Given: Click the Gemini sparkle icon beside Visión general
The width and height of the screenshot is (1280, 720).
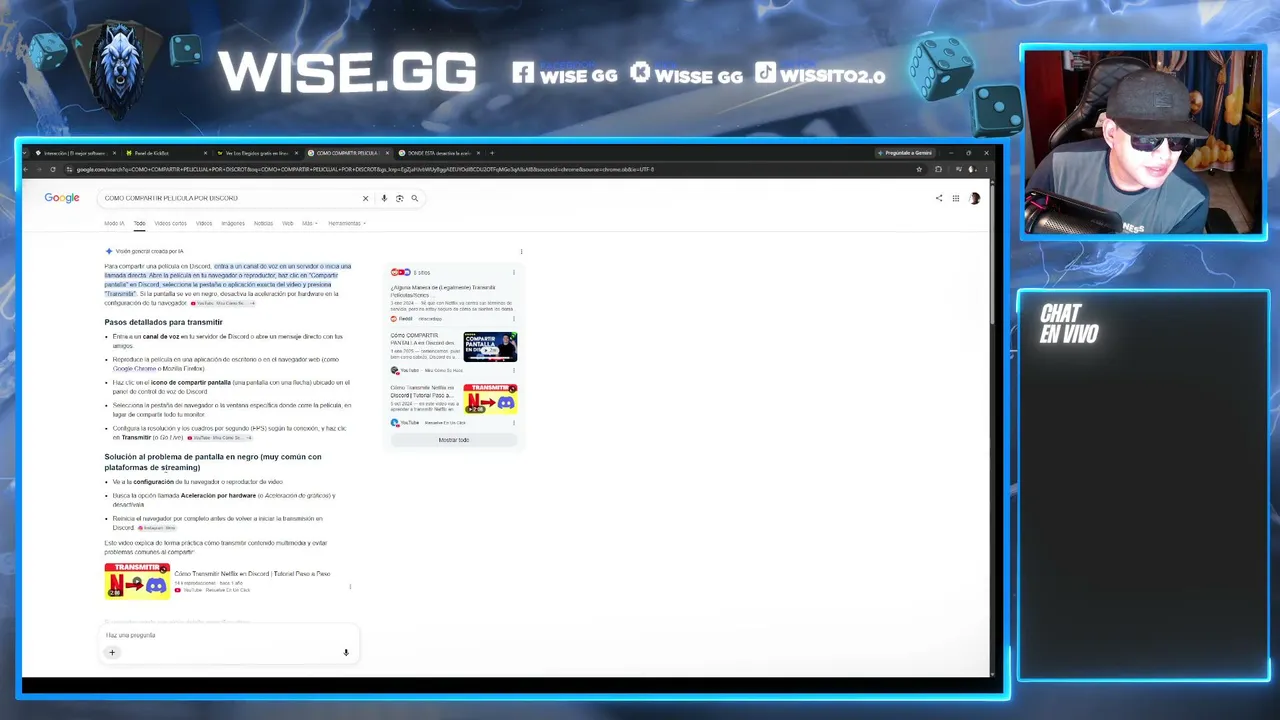Looking at the screenshot, I should point(109,251).
